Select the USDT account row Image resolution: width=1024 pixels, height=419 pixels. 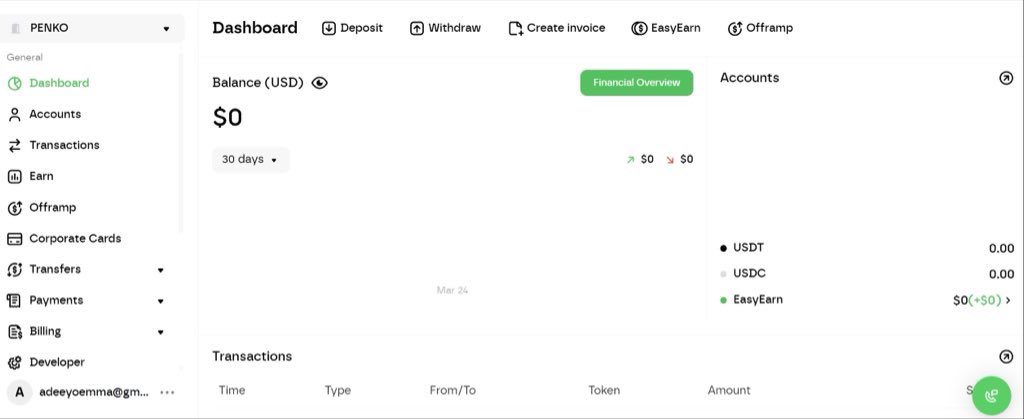point(867,248)
